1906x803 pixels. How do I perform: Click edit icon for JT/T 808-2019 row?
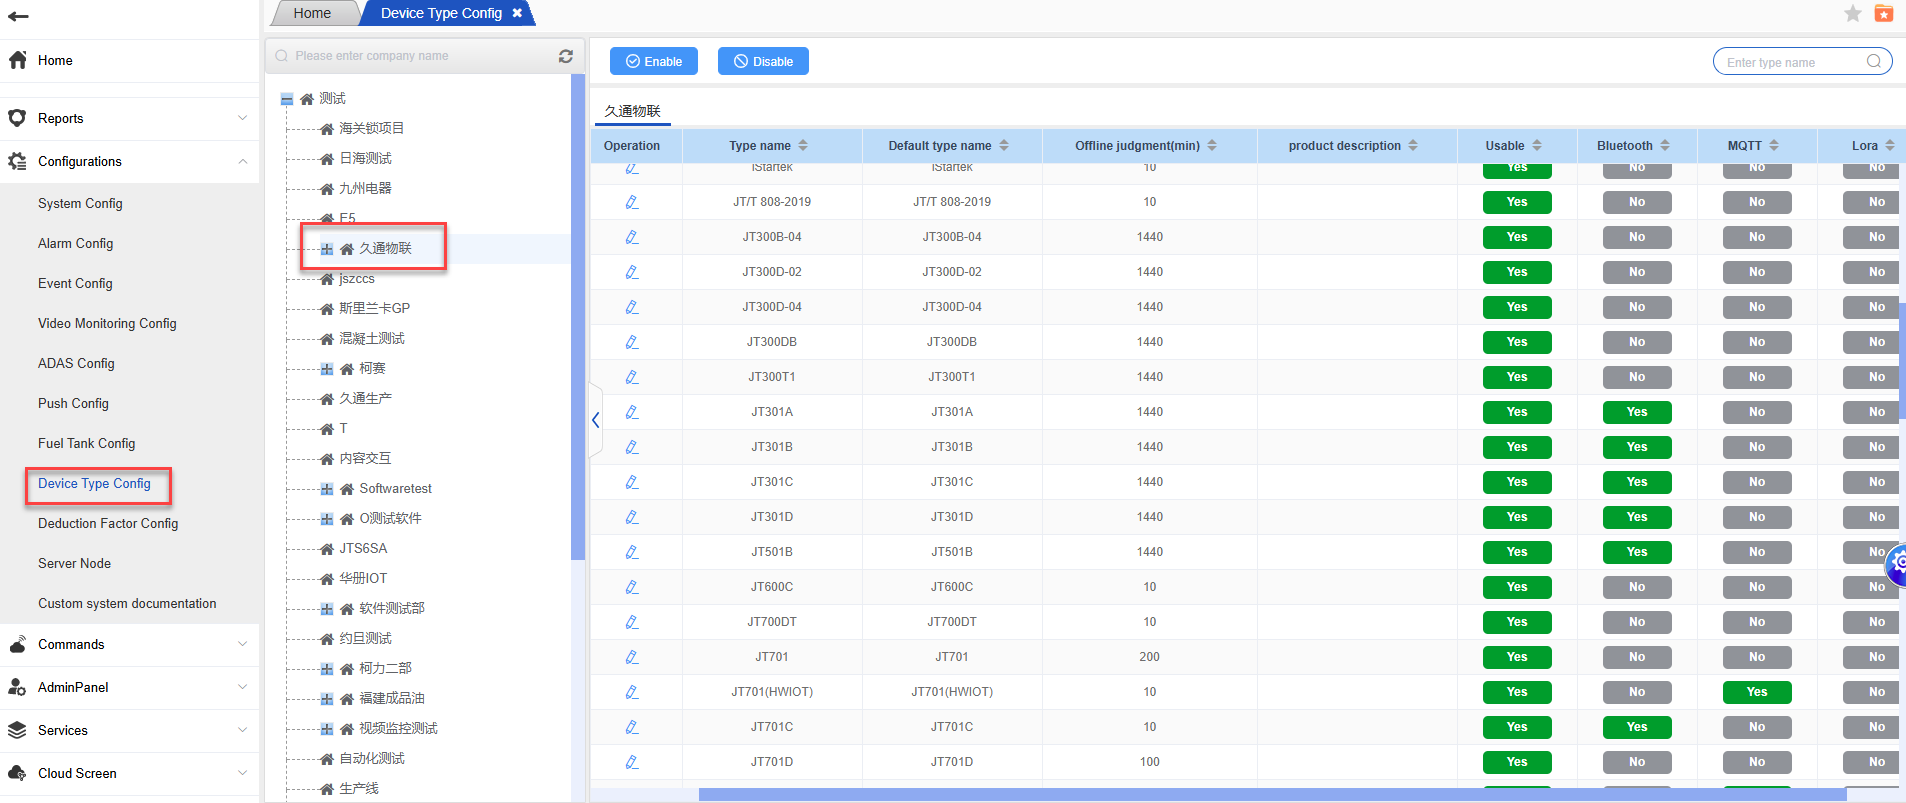(x=632, y=202)
